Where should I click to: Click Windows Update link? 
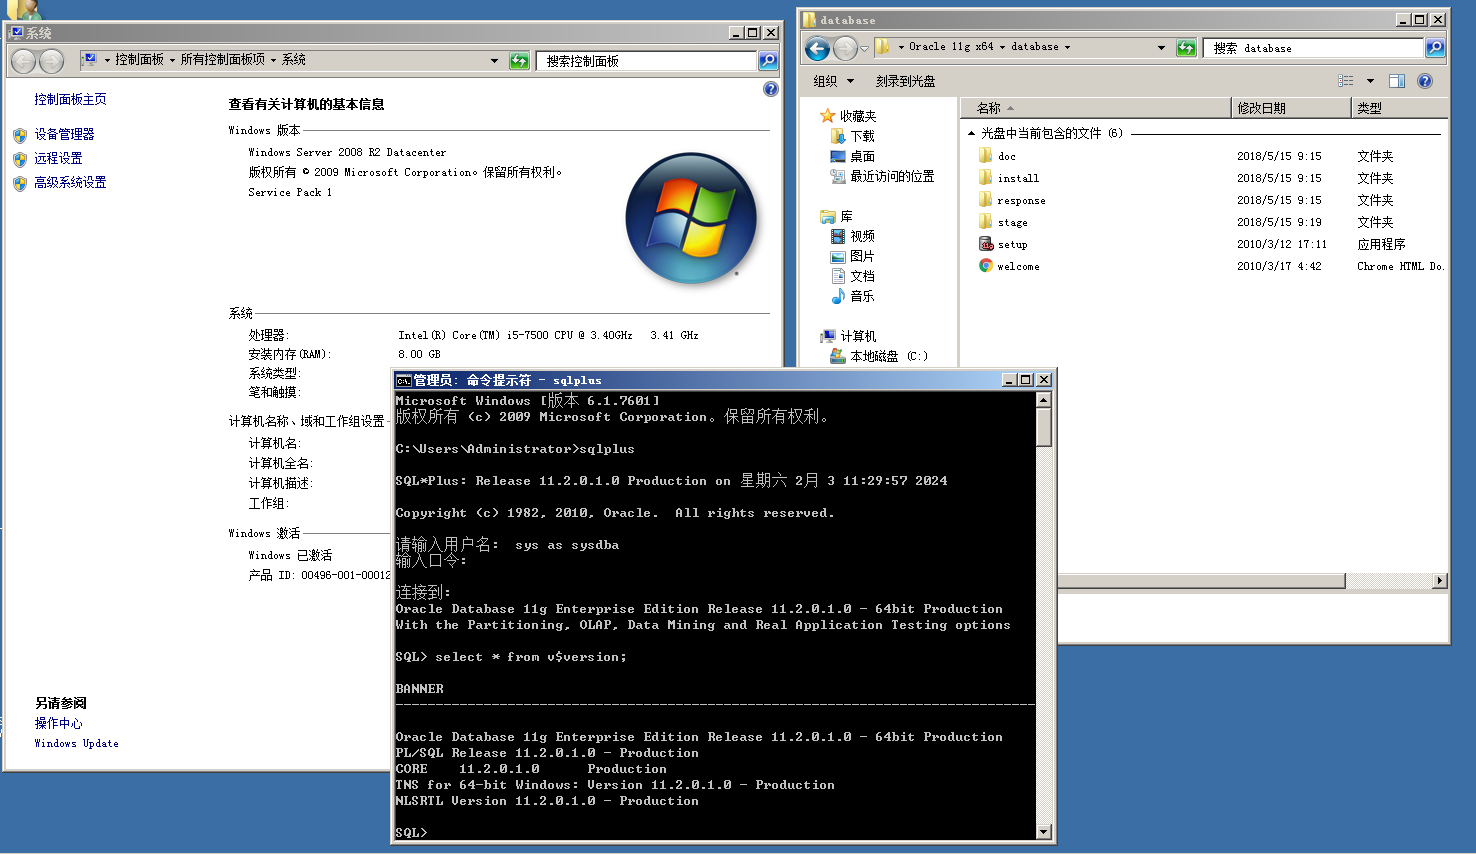[76, 743]
